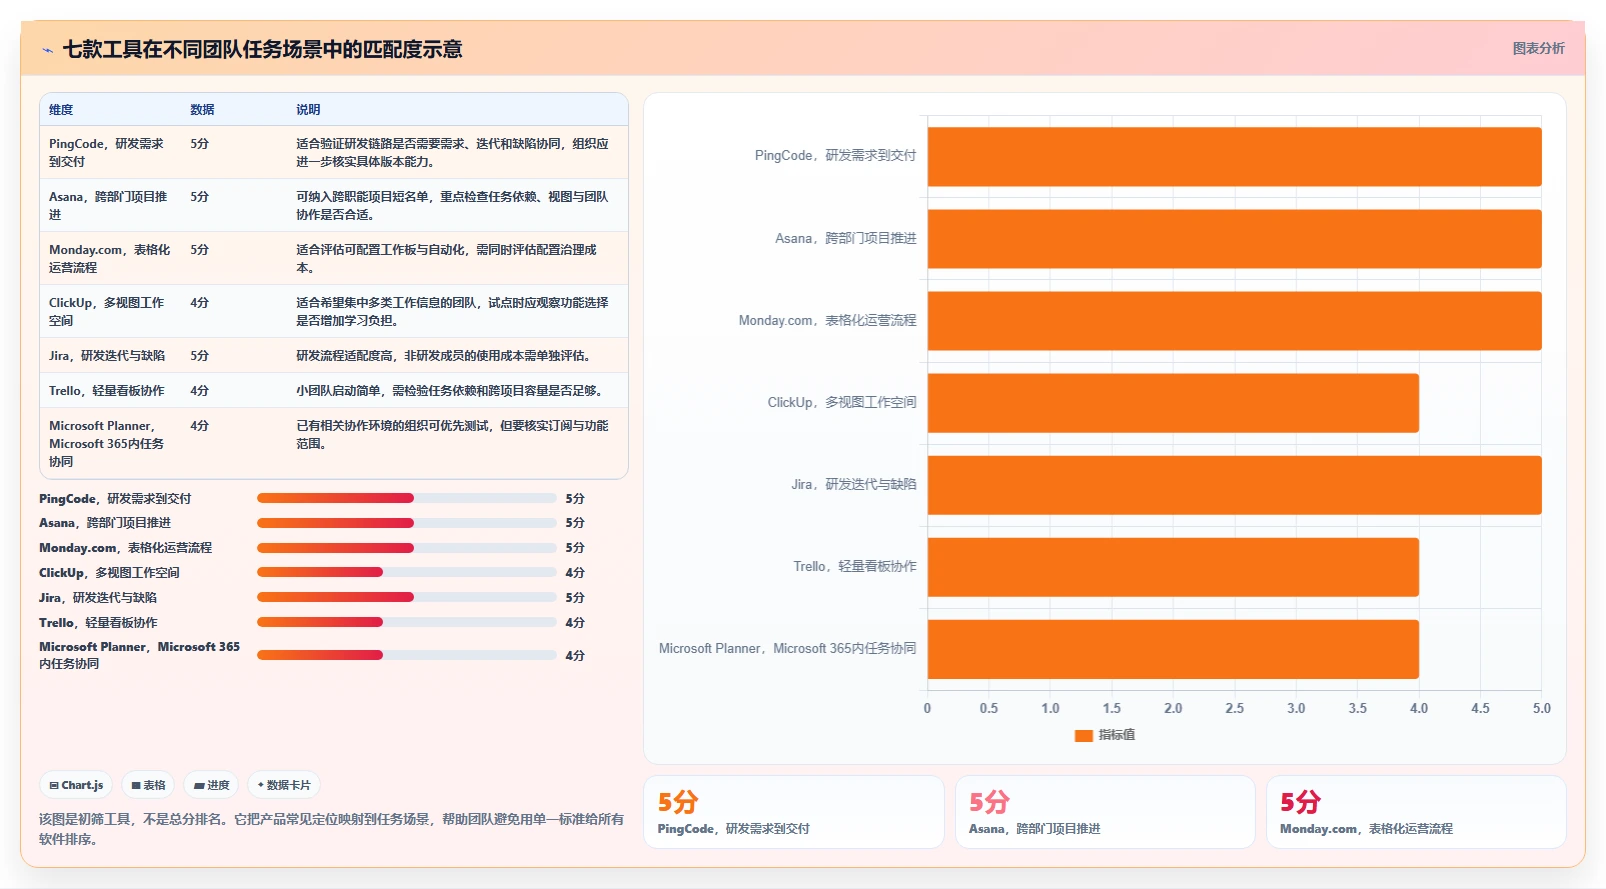1606x889 pixels.
Task: Select the 数据卡片 chip
Action: 284,785
